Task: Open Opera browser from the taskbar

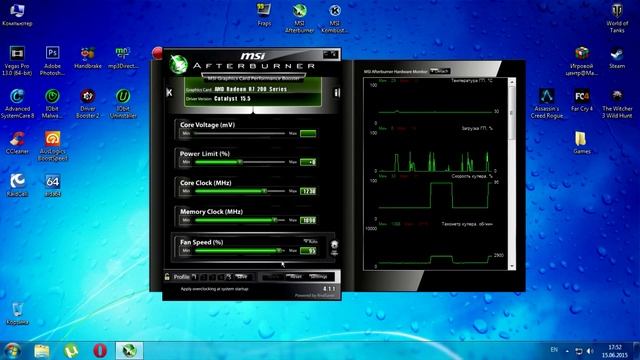Action: 100,351
